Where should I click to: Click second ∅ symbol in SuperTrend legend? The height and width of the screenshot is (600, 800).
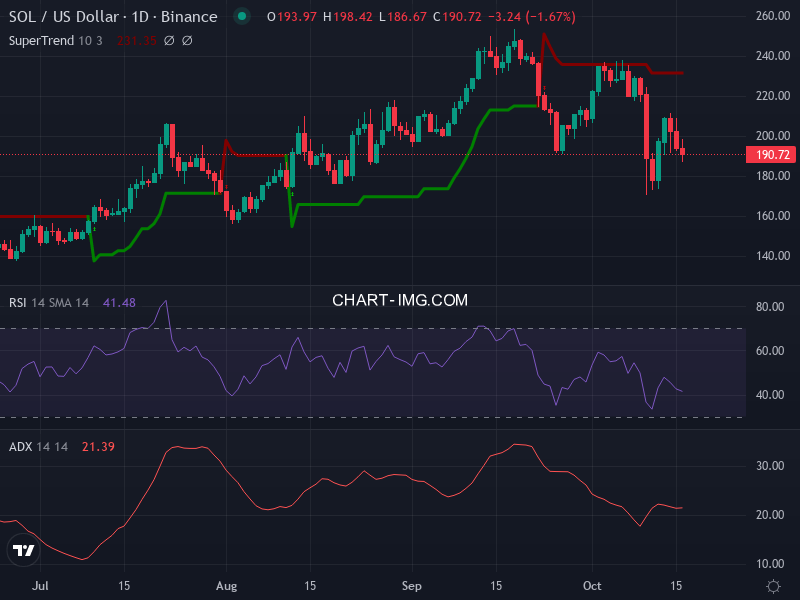[x=187, y=40]
